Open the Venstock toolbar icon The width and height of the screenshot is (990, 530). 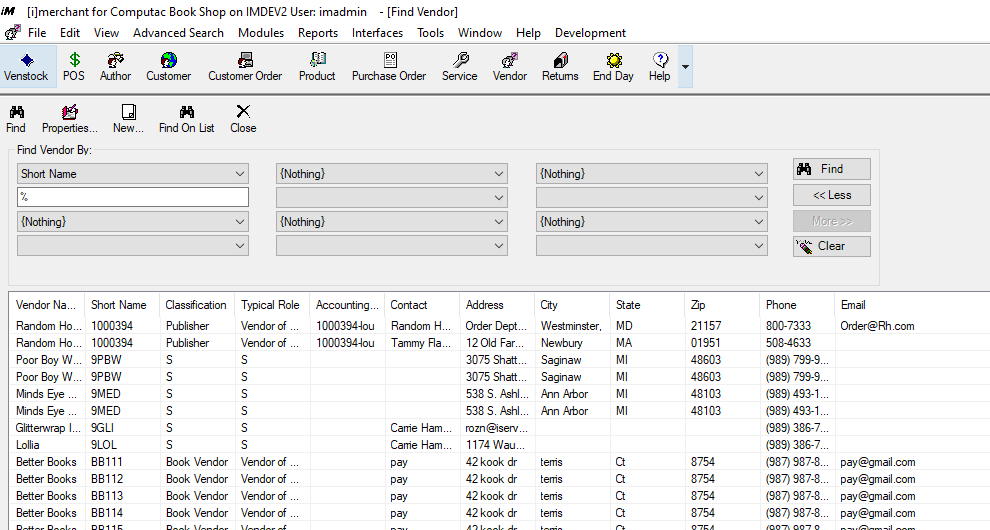pos(26,67)
